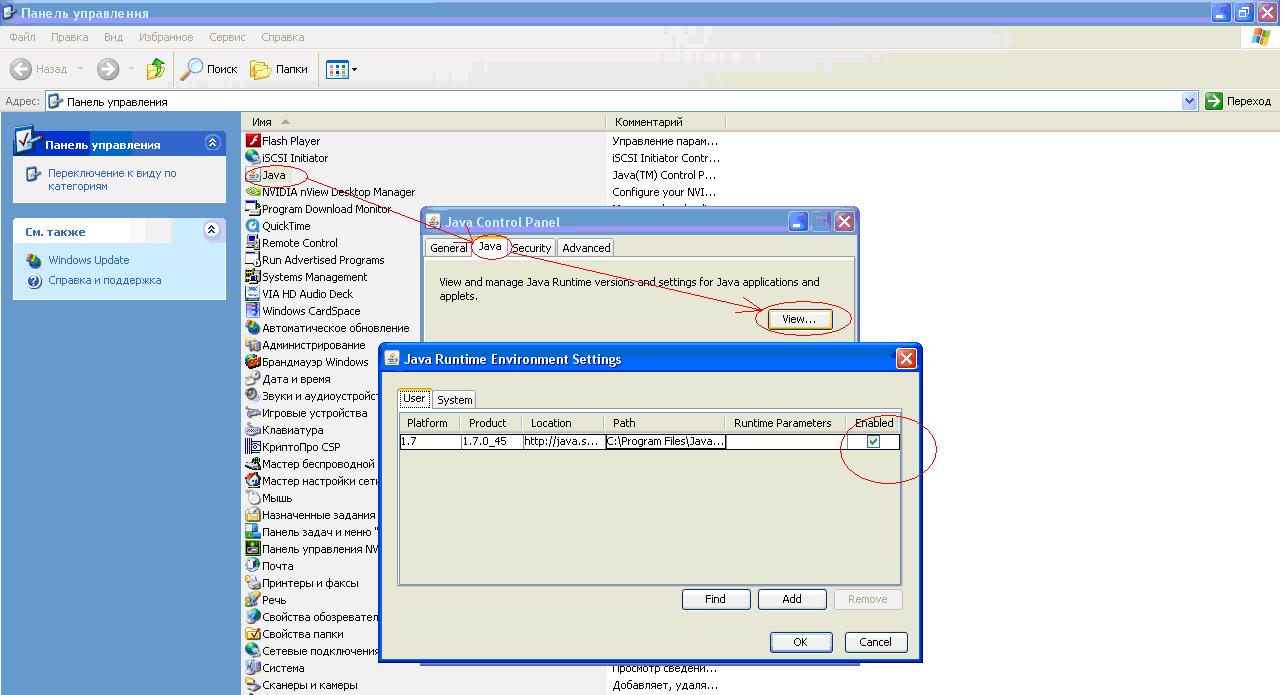
Task: Open the Избранное menu
Action: click(x=166, y=37)
